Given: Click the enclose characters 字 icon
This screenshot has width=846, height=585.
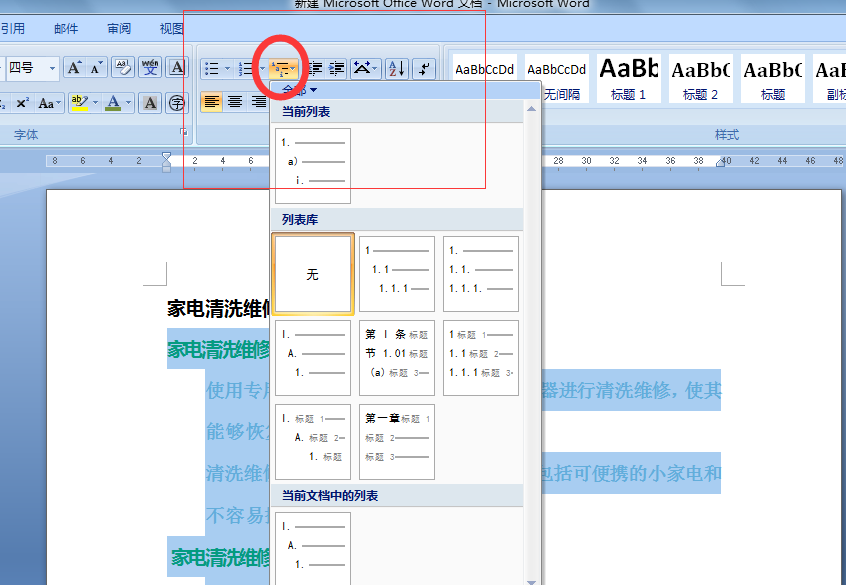Looking at the screenshot, I should point(177,103).
